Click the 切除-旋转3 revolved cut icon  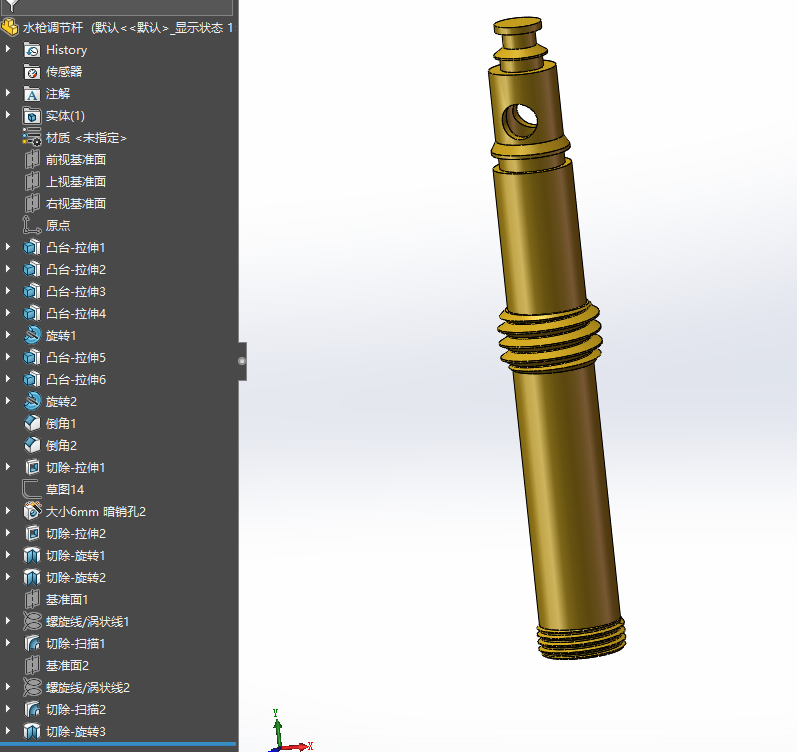pyautogui.click(x=32, y=732)
